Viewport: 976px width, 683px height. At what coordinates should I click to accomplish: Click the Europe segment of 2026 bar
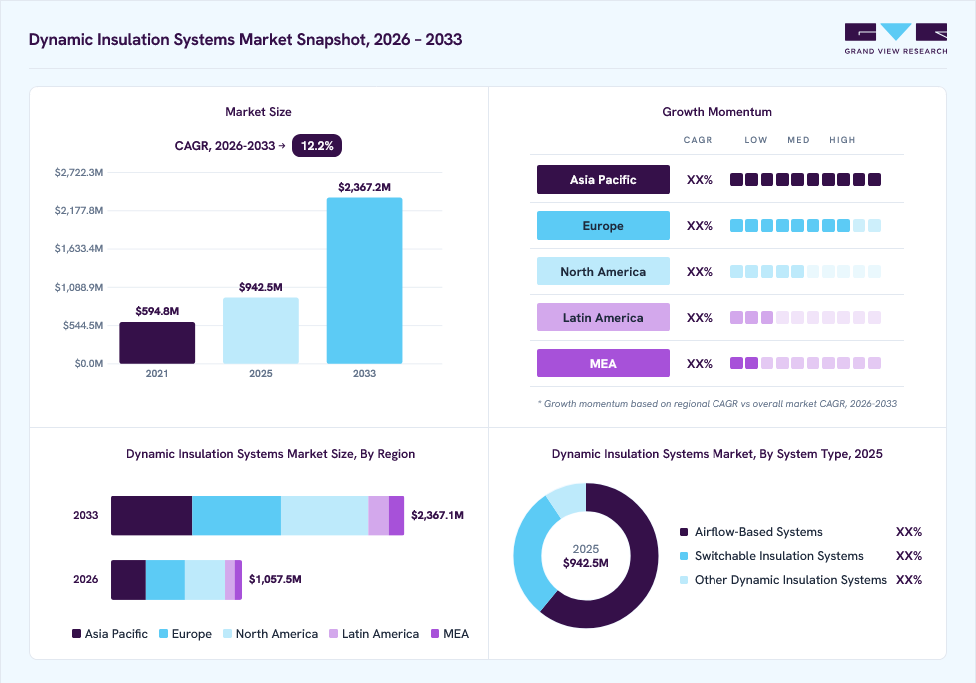point(165,580)
